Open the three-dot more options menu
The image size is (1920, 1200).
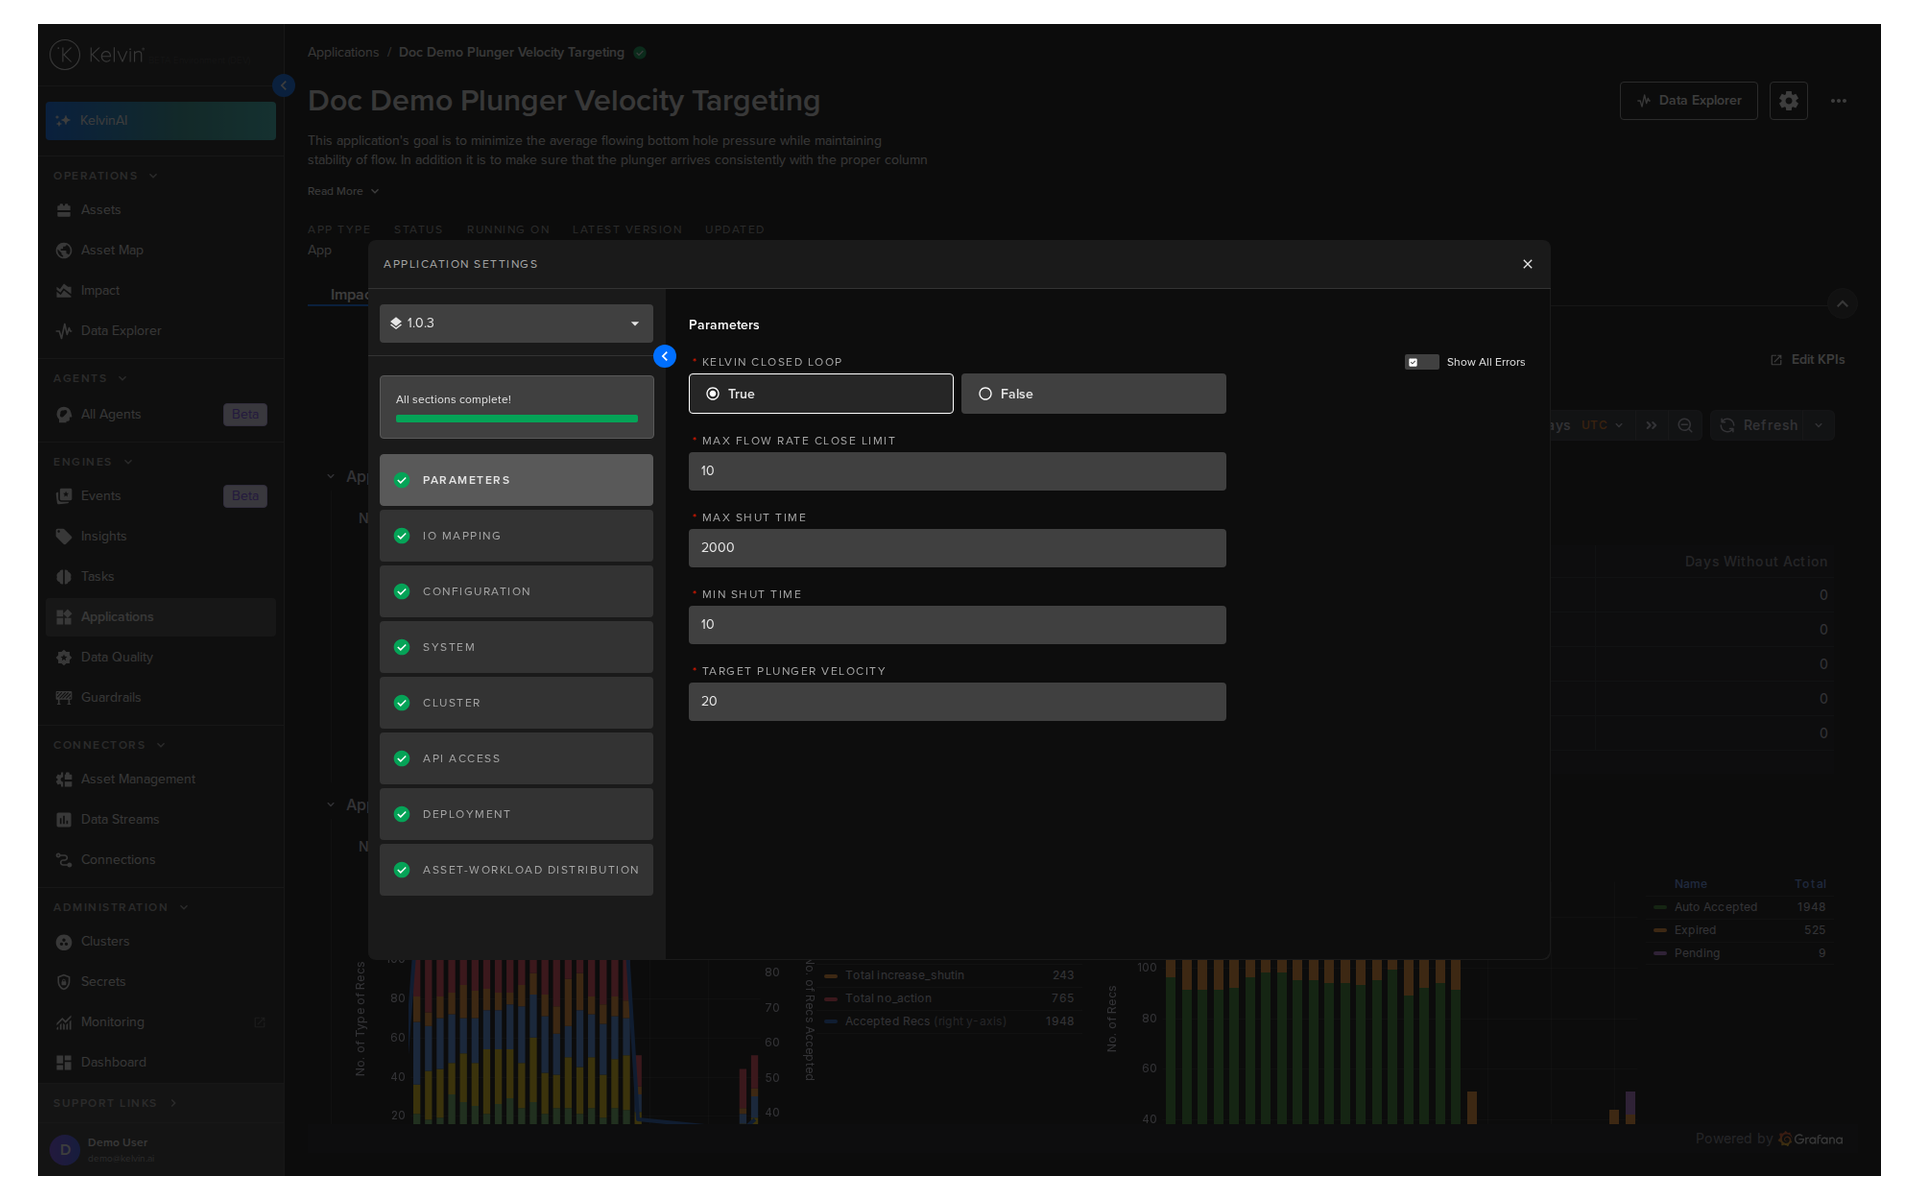coord(1838,101)
